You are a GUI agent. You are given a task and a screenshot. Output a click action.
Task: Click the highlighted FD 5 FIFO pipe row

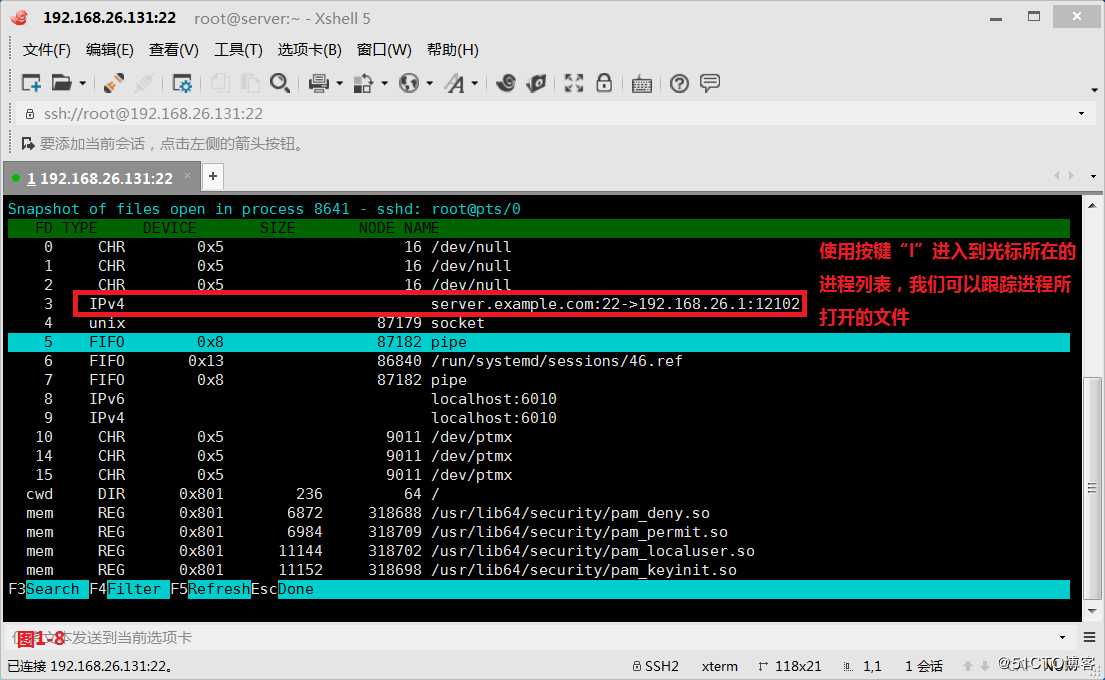539,342
